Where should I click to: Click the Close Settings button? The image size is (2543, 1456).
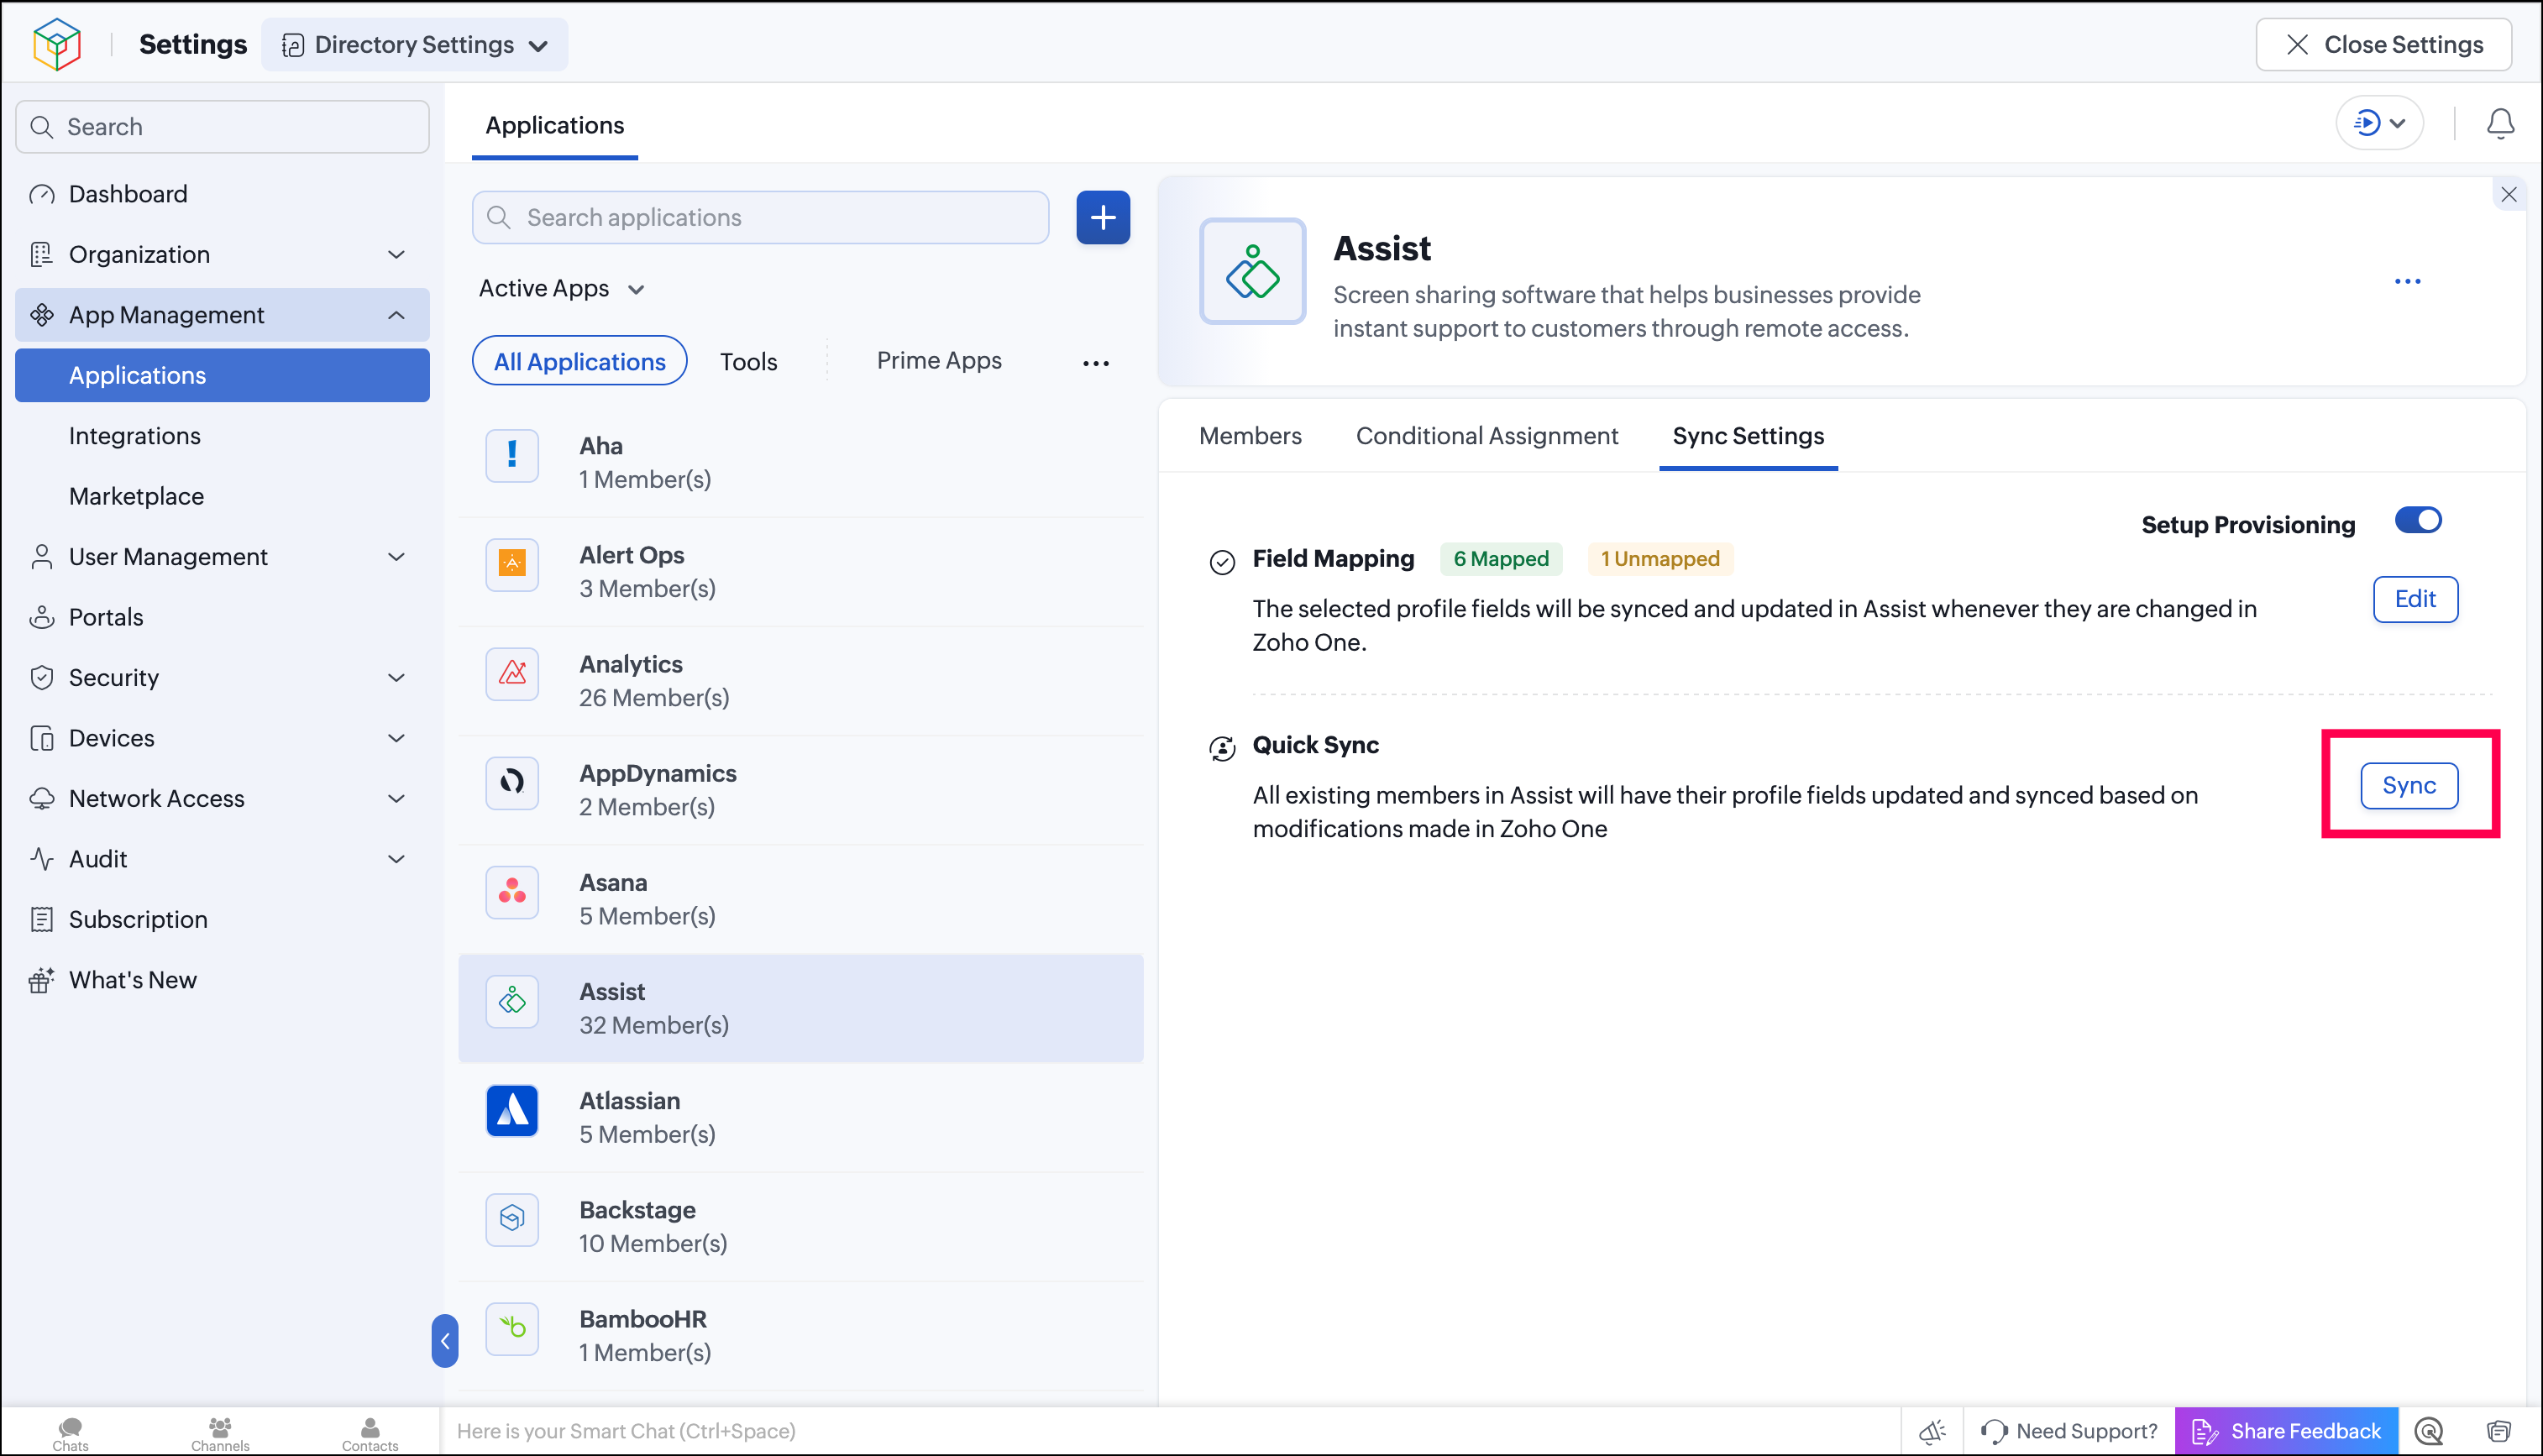[2384, 44]
